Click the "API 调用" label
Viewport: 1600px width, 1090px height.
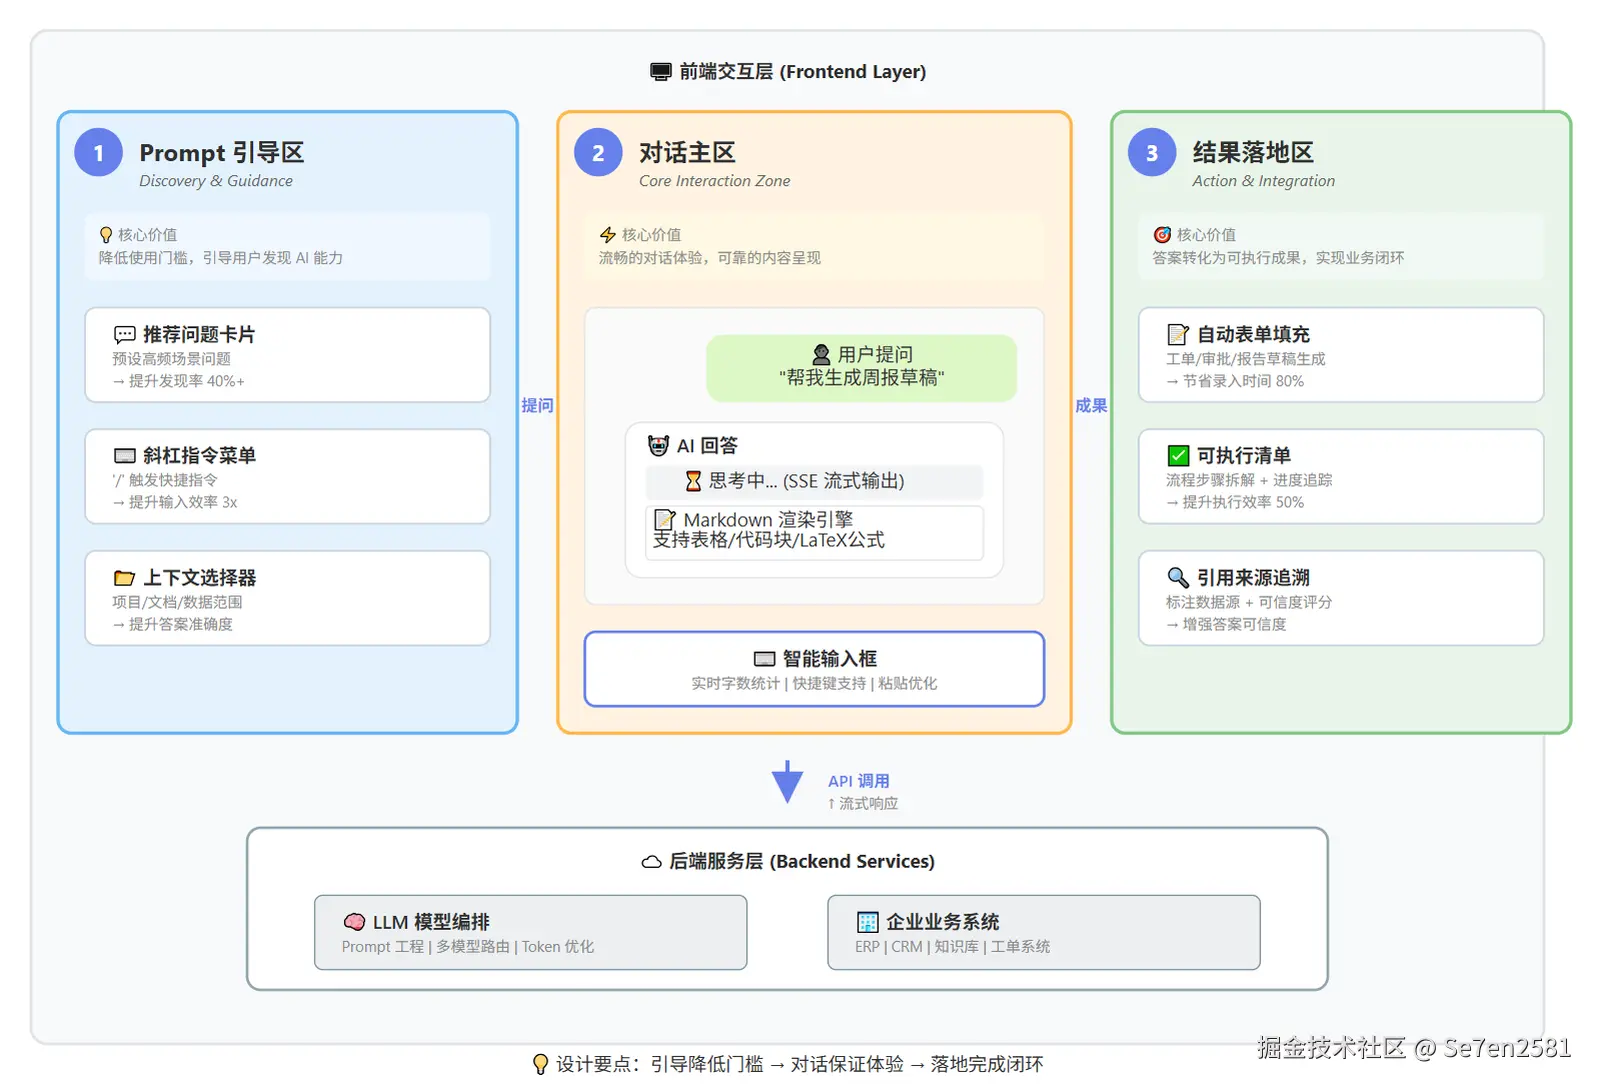pos(859,782)
